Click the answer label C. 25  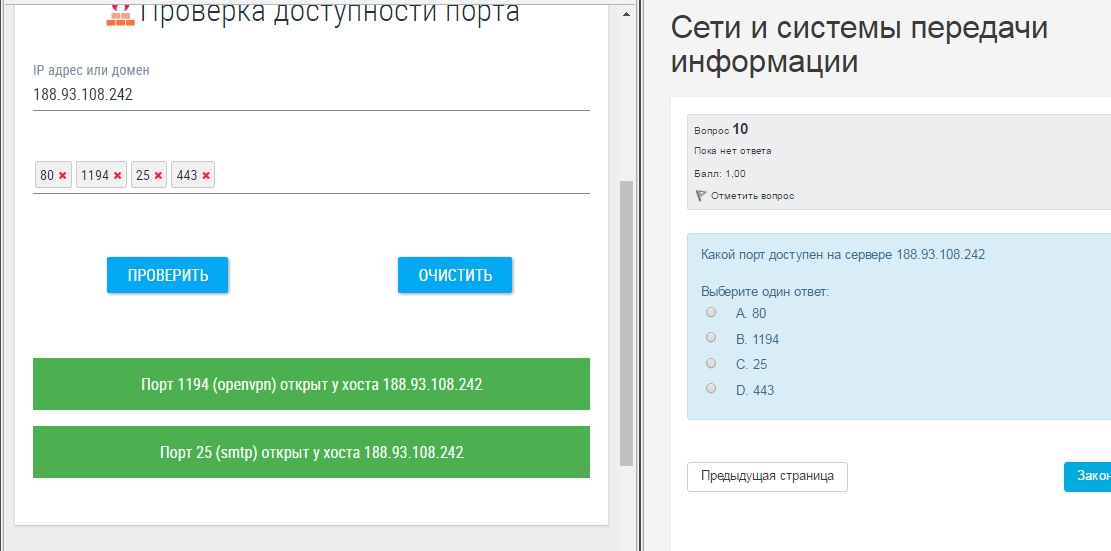pyautogui.click(x=752, y=365)
